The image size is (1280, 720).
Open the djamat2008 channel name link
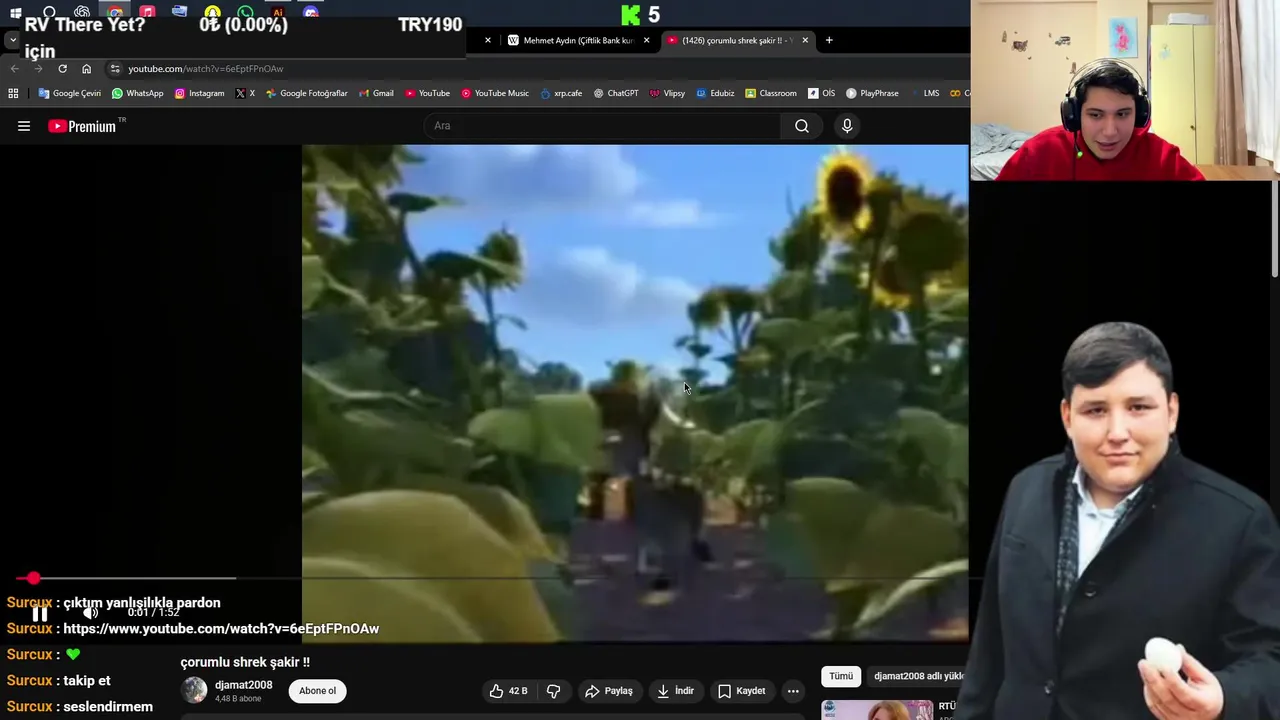coord(243,685)
